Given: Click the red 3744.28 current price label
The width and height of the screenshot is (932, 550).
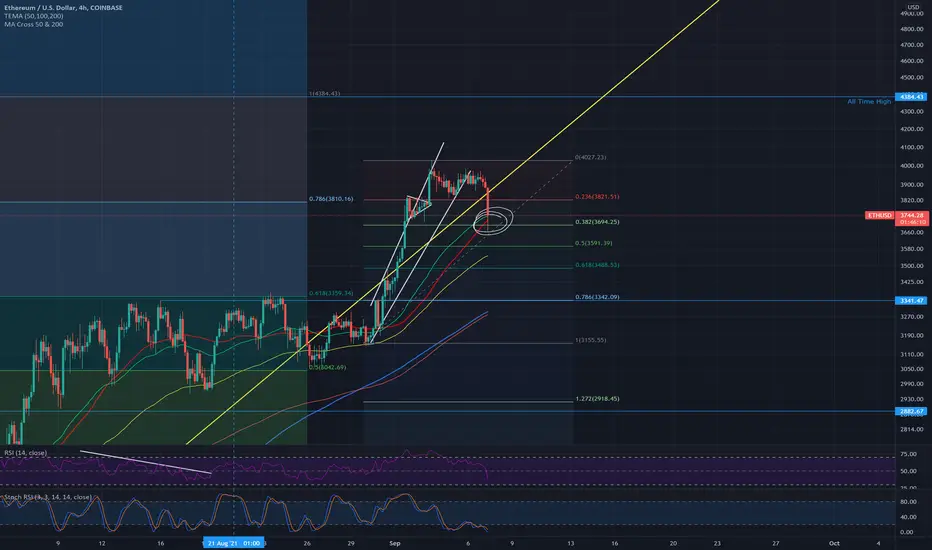Looking at the screenshot, I should click(912, 215).
